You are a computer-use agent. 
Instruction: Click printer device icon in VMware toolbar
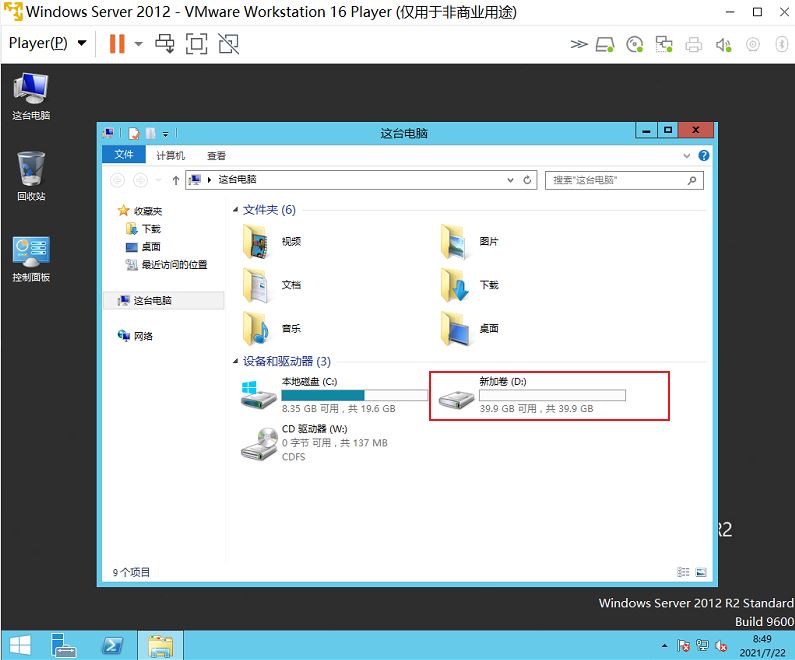tap(694, 45)
